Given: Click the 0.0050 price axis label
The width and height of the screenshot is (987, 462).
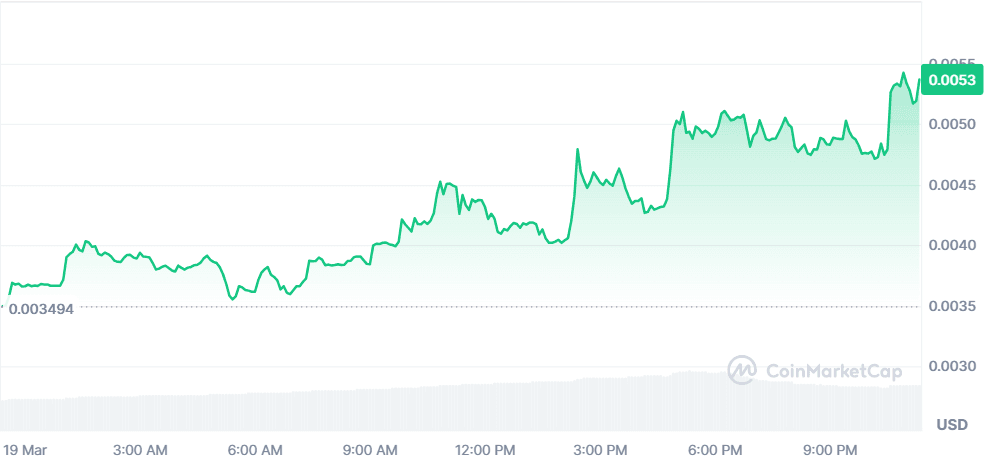Looking at the screenshot, I should pos(948,124).
